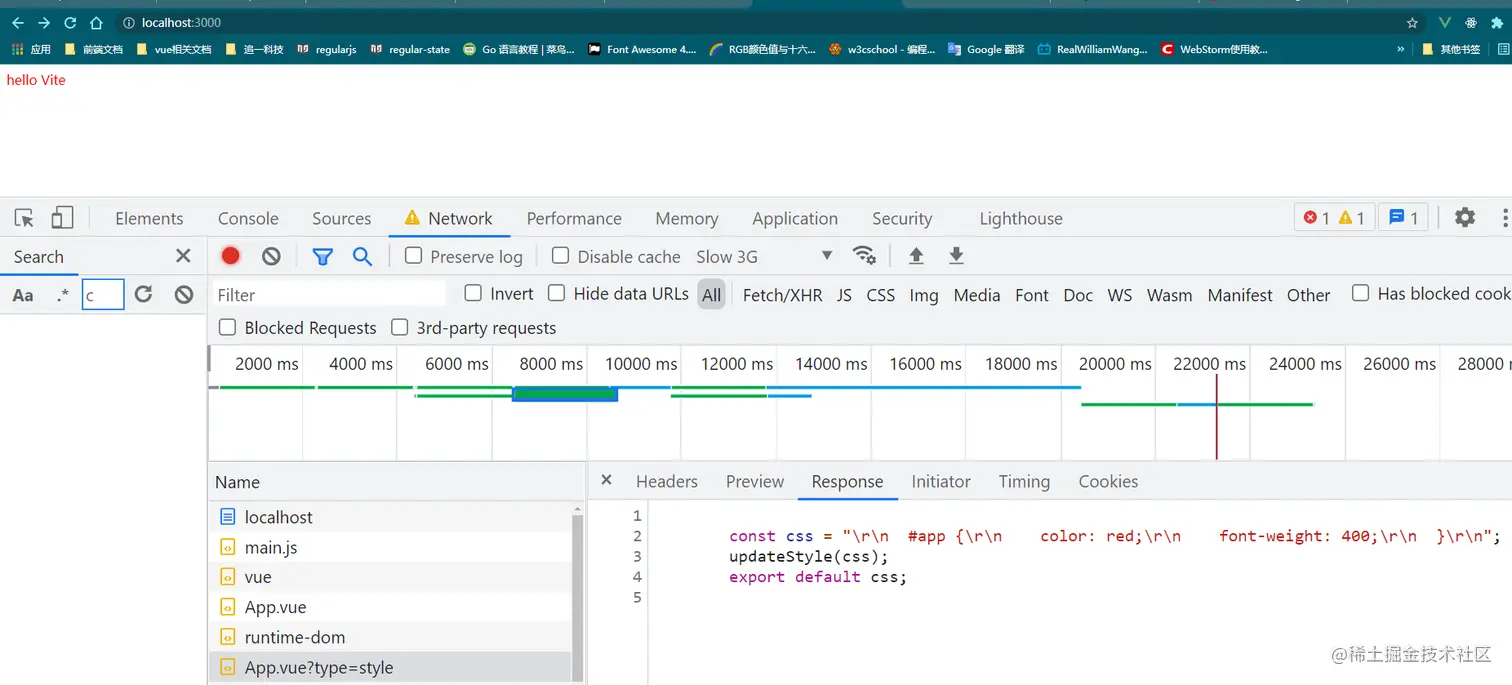1512x685 pixels.
Task: Open browser home page
Action: pos(96,22)
